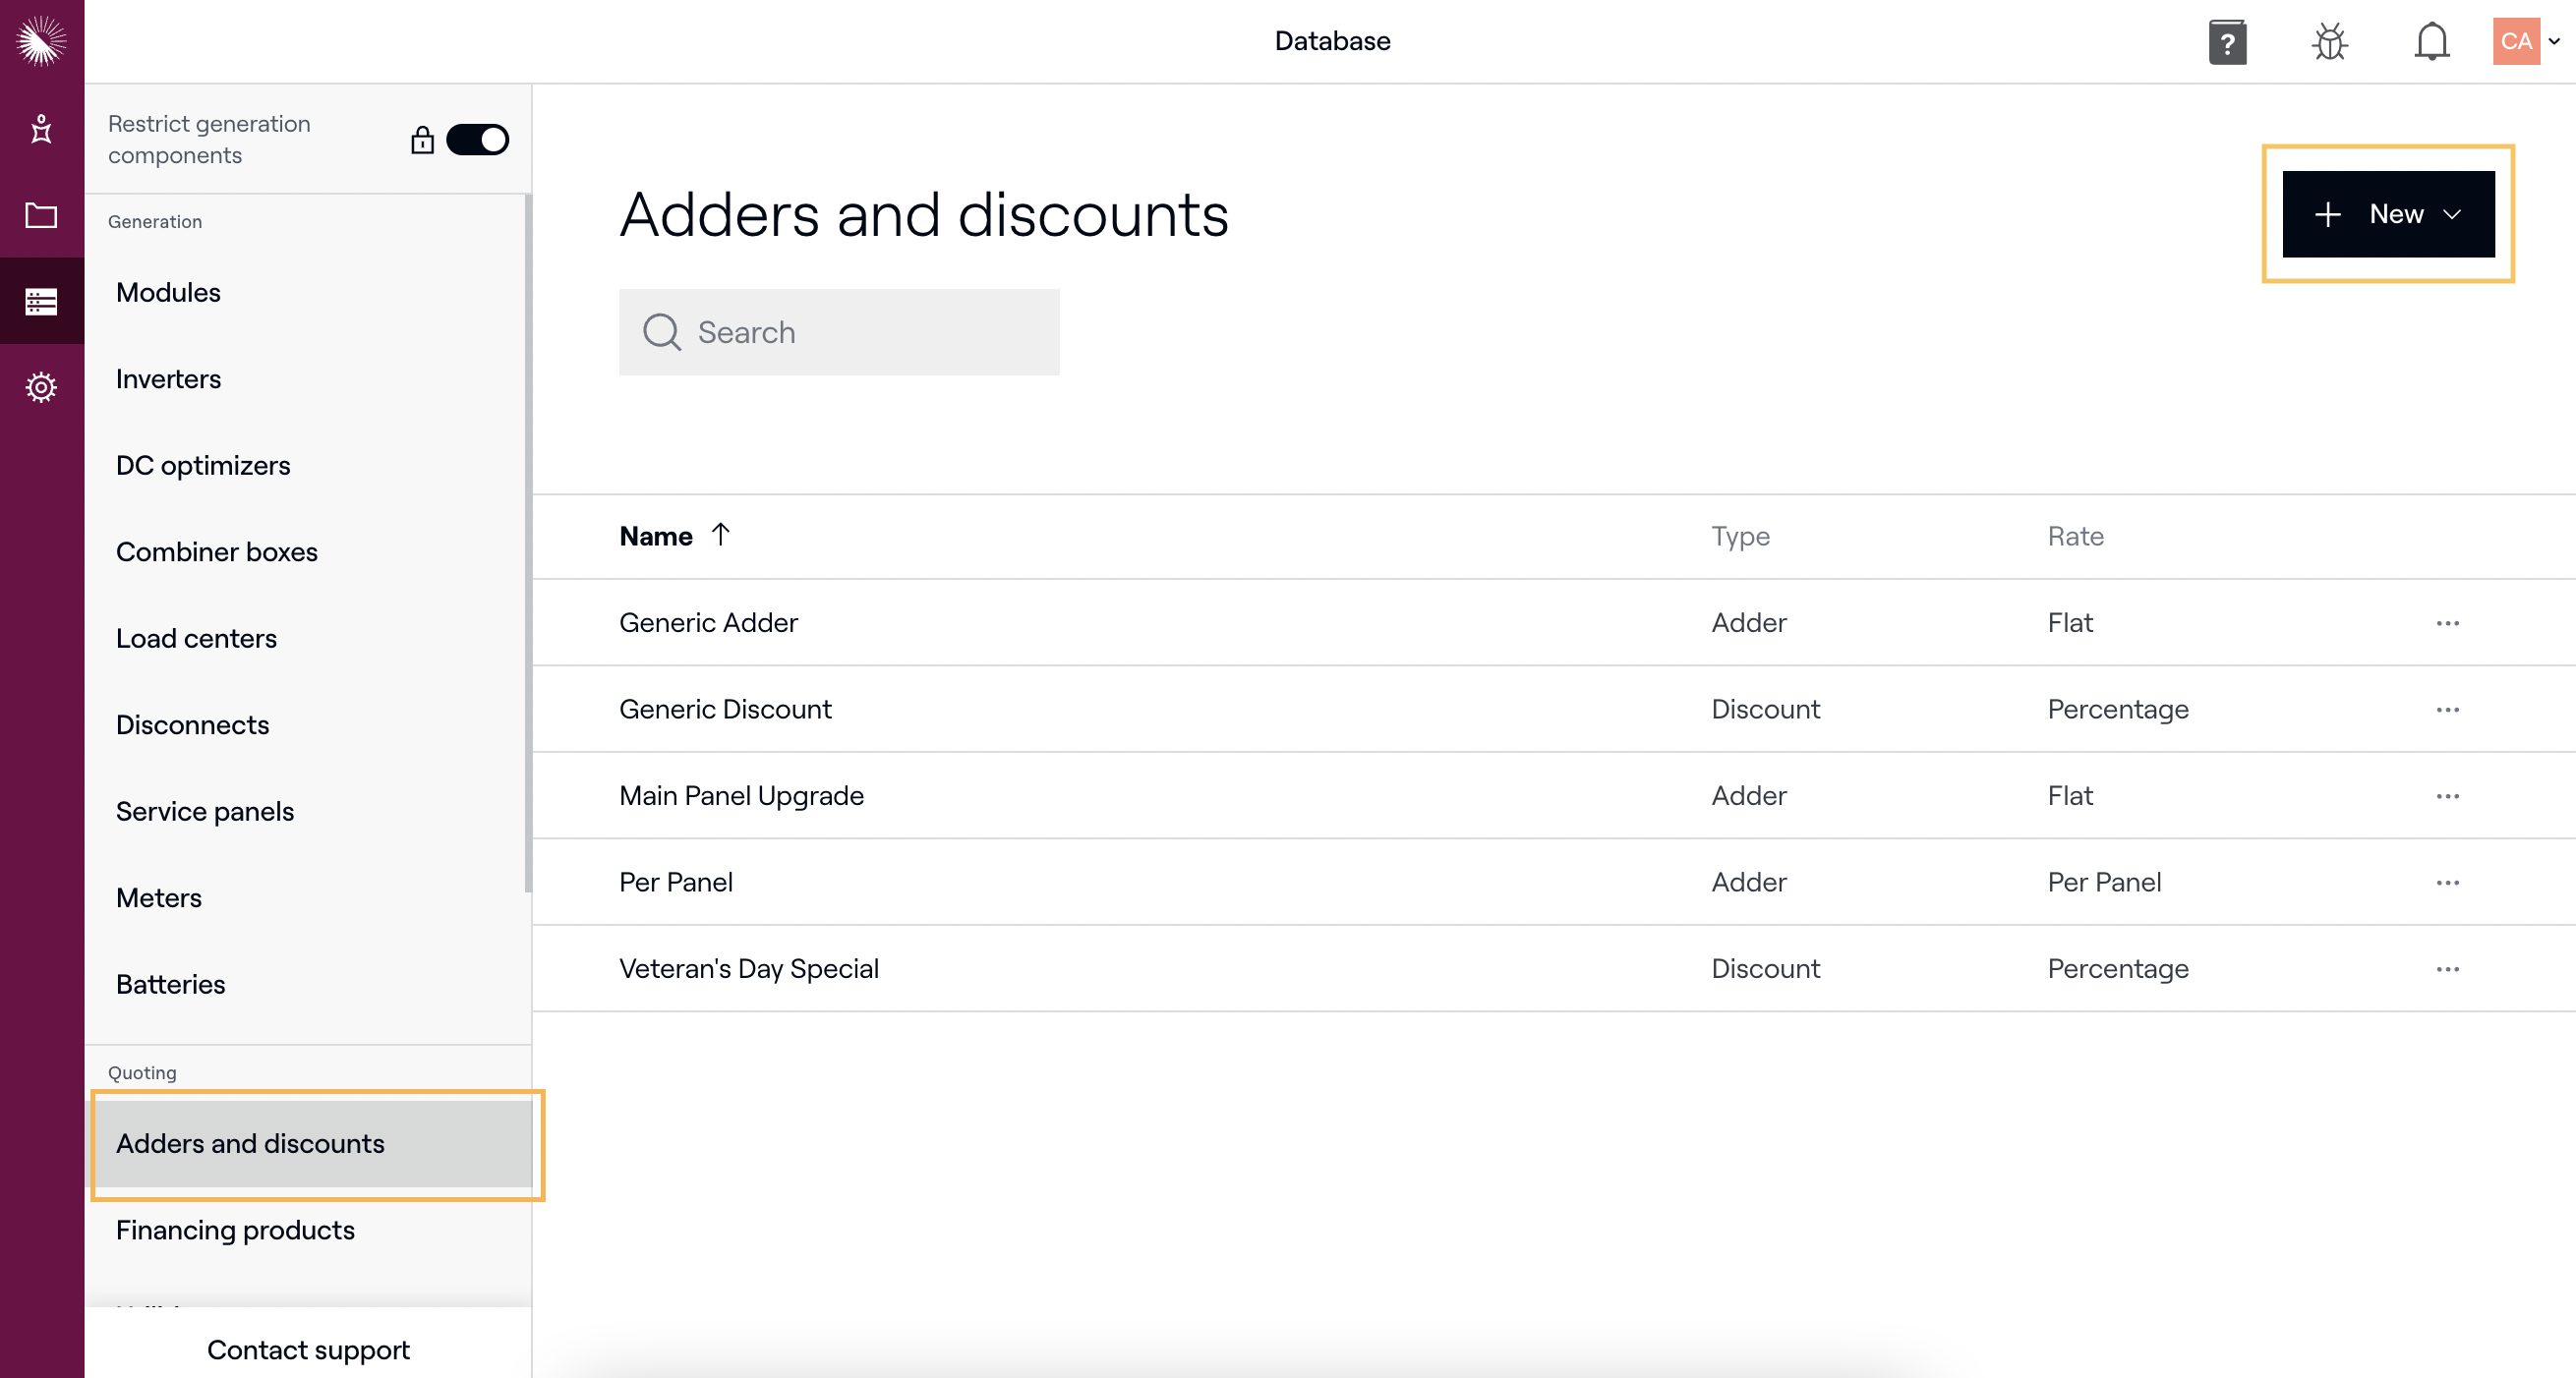Click the lock icon beside restrict toggle

[422, 140]
